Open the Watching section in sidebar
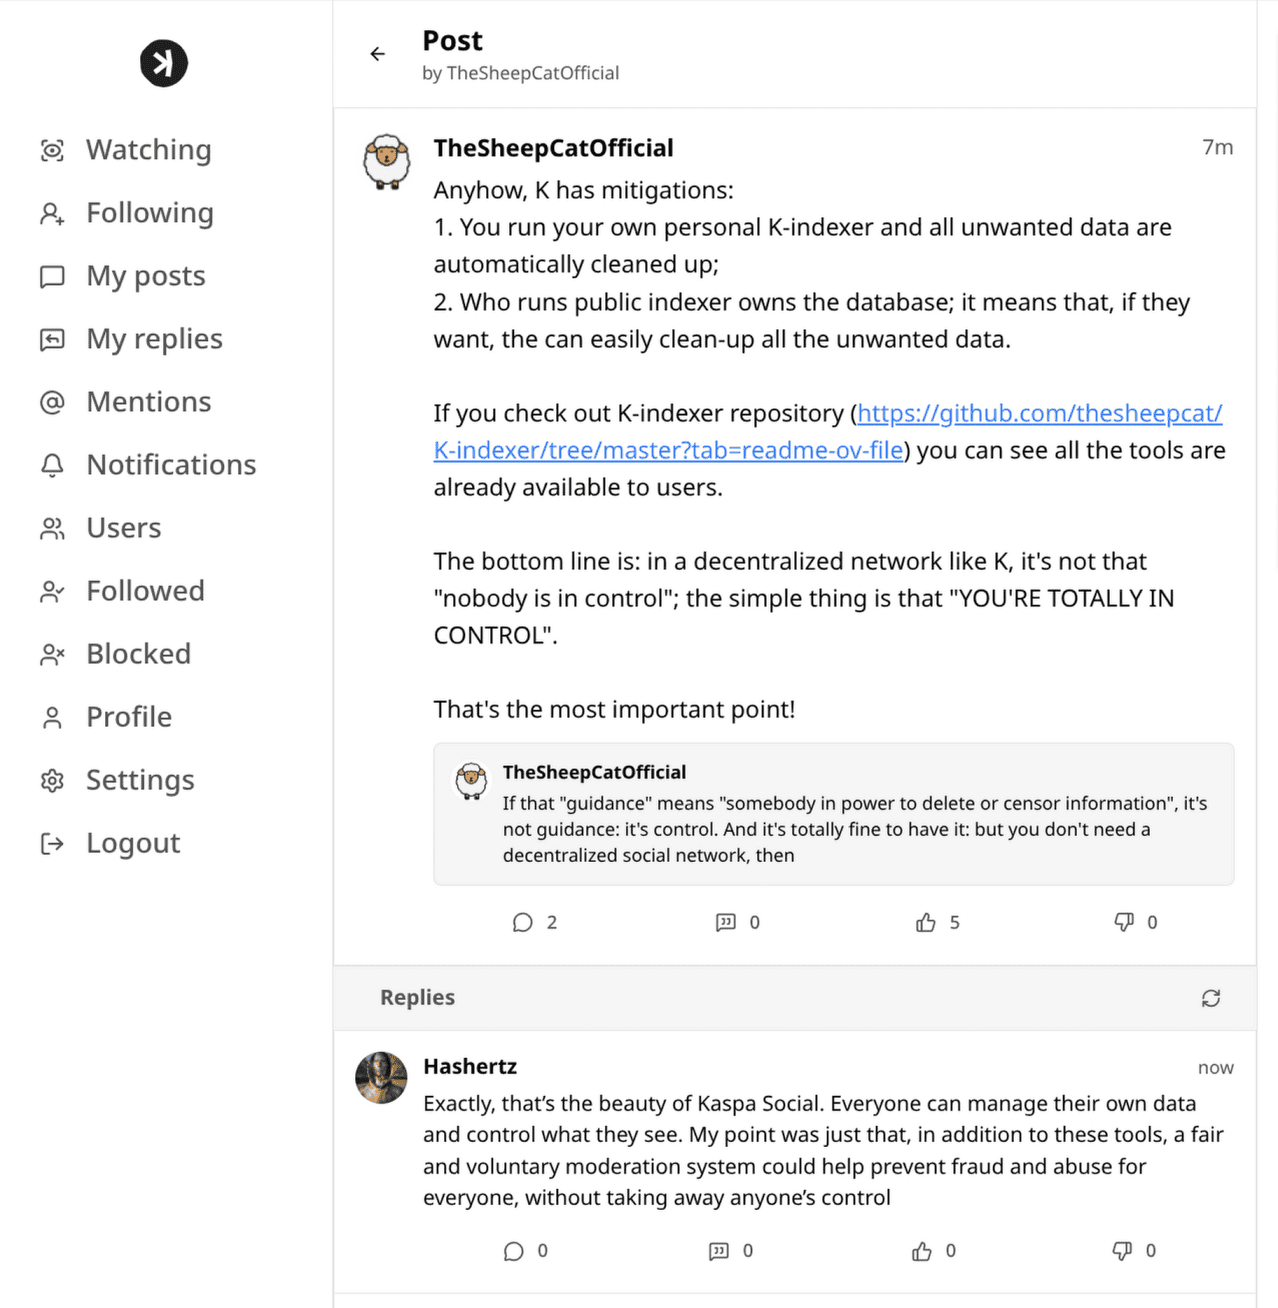Screen dimensions: 1278x1308 point(148,150)
